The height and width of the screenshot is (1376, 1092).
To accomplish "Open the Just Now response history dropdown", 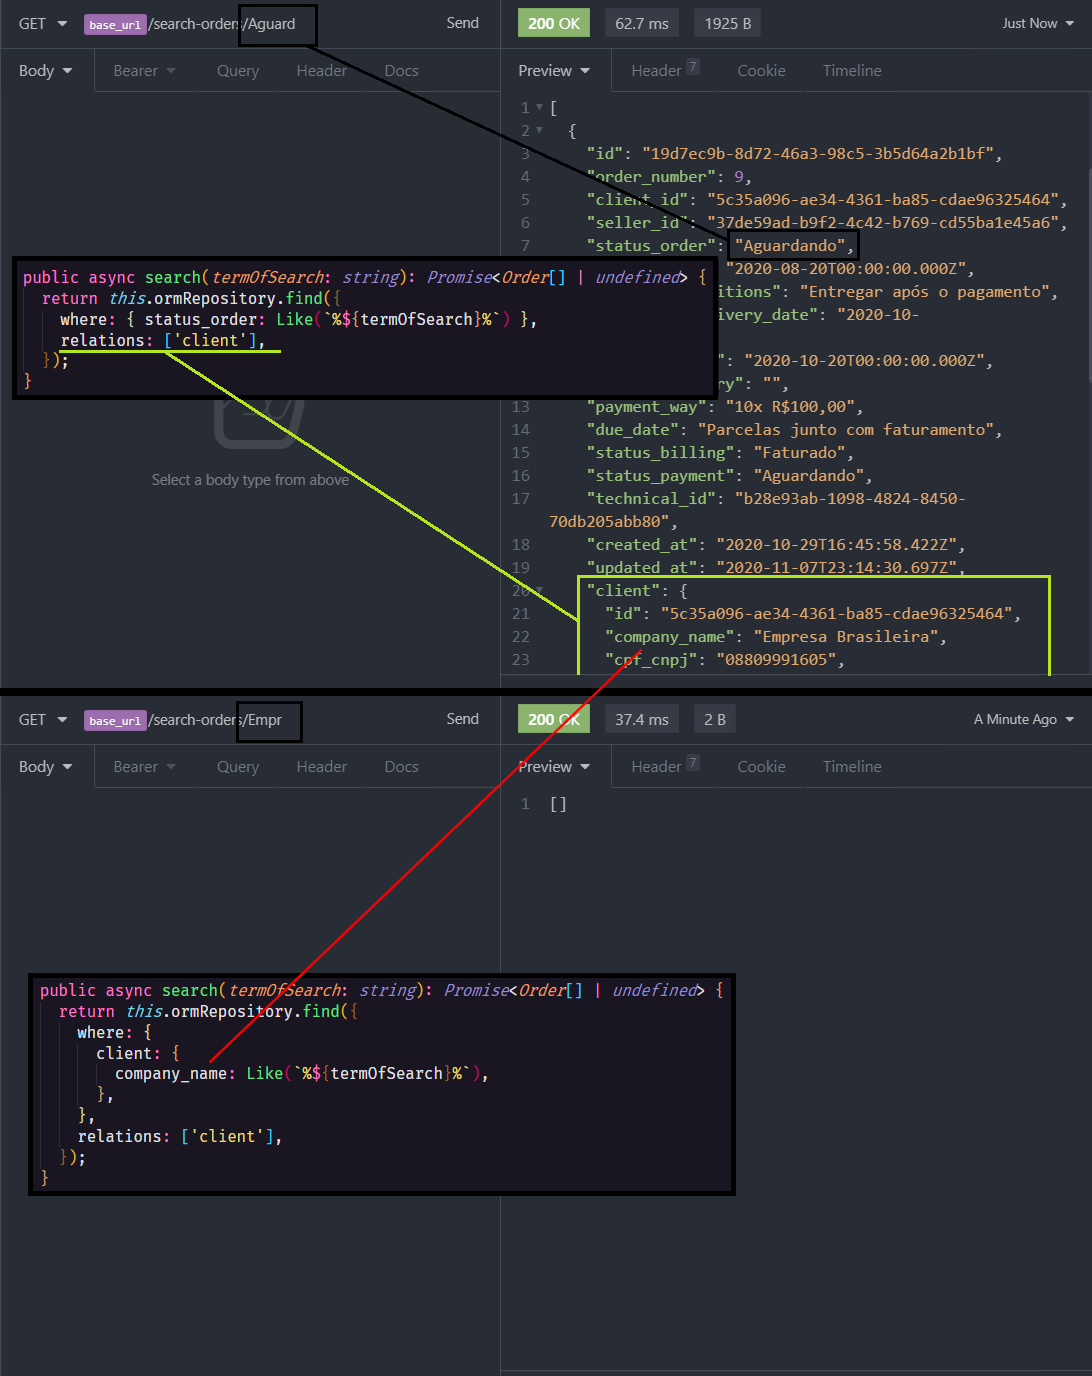I will pyautogui.click(x=1038, y=23).
